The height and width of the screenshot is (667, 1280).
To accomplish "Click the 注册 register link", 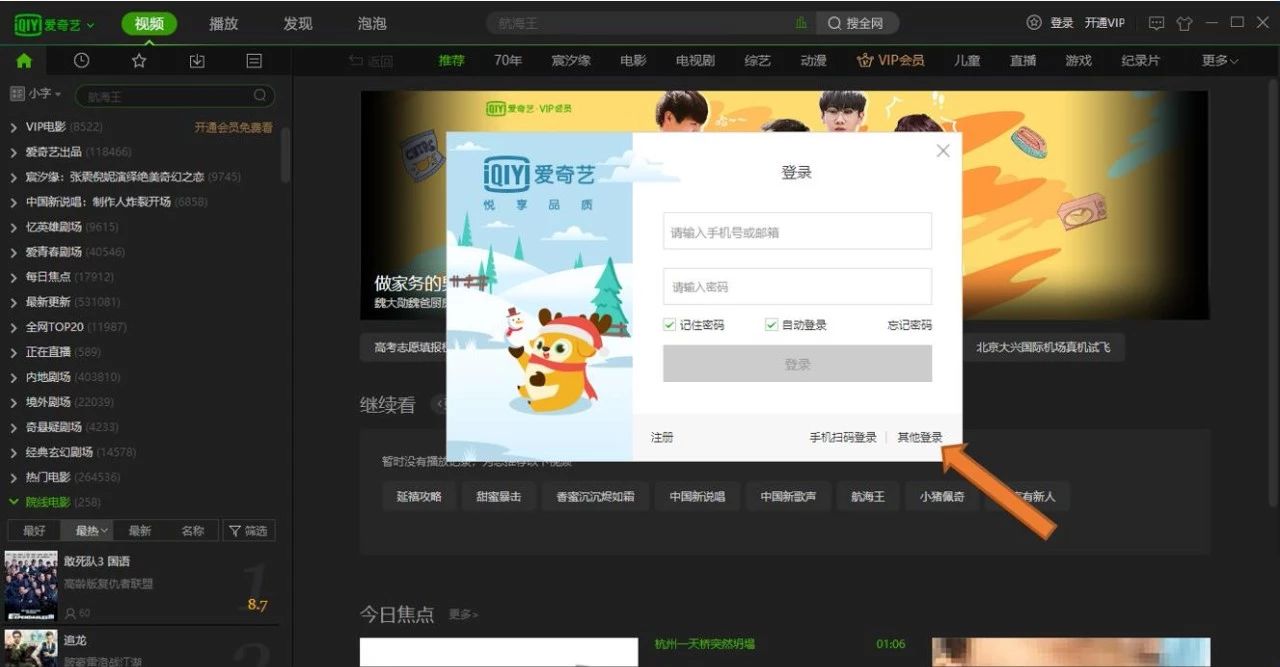I will pyautogui.click(x=662, y=438).
